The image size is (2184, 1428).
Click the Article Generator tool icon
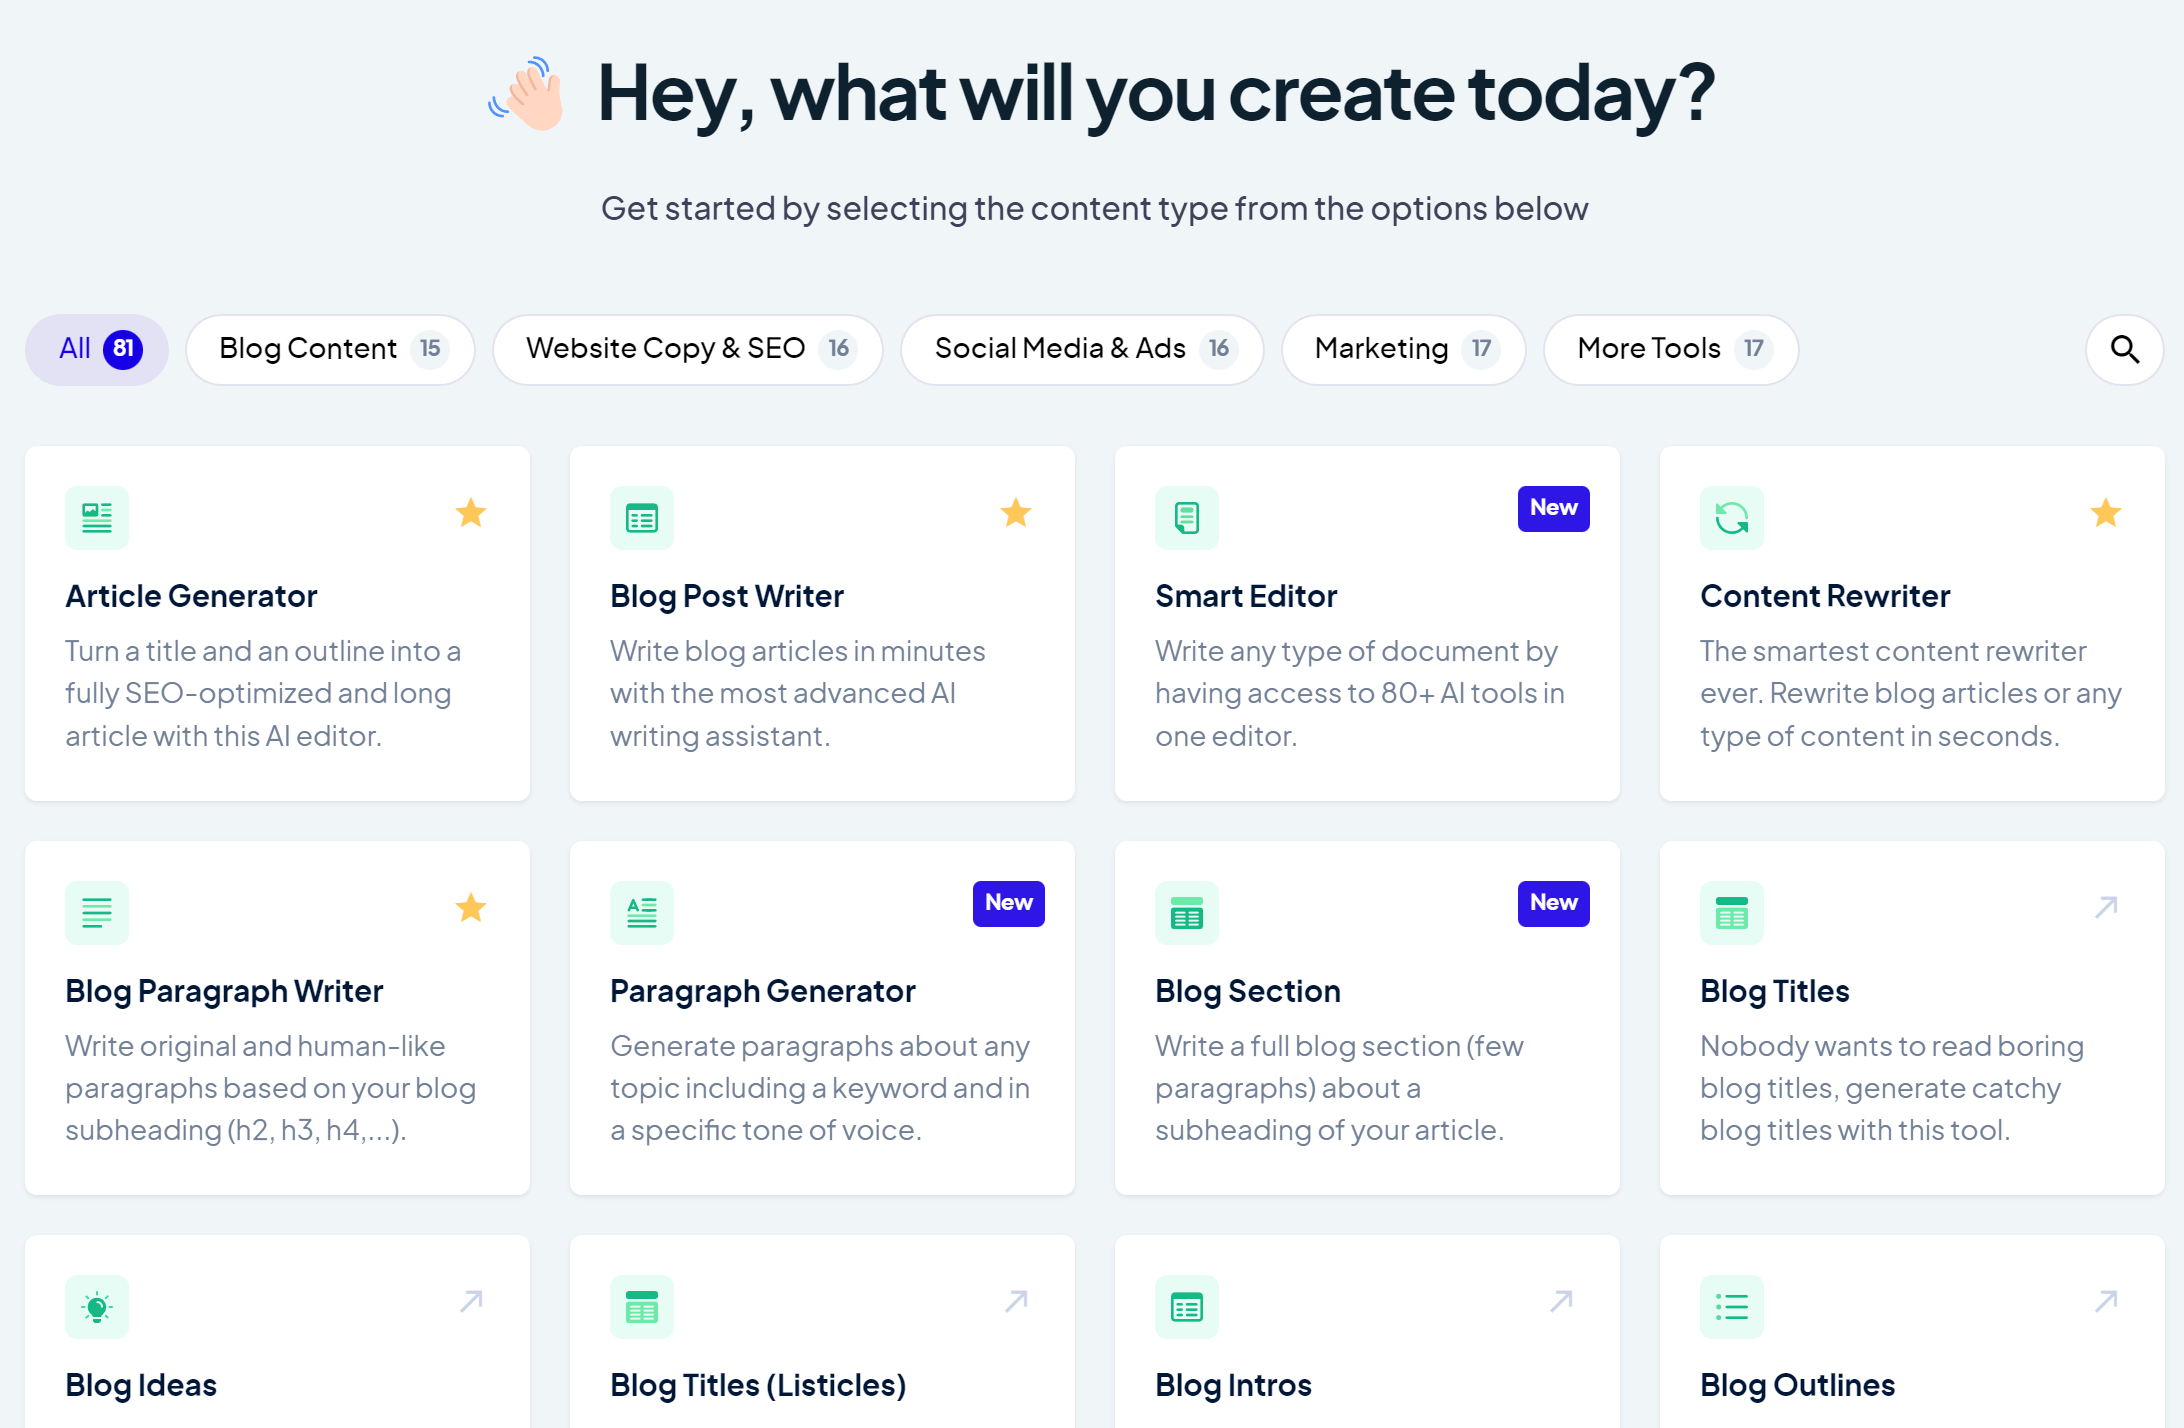[97, 517]
